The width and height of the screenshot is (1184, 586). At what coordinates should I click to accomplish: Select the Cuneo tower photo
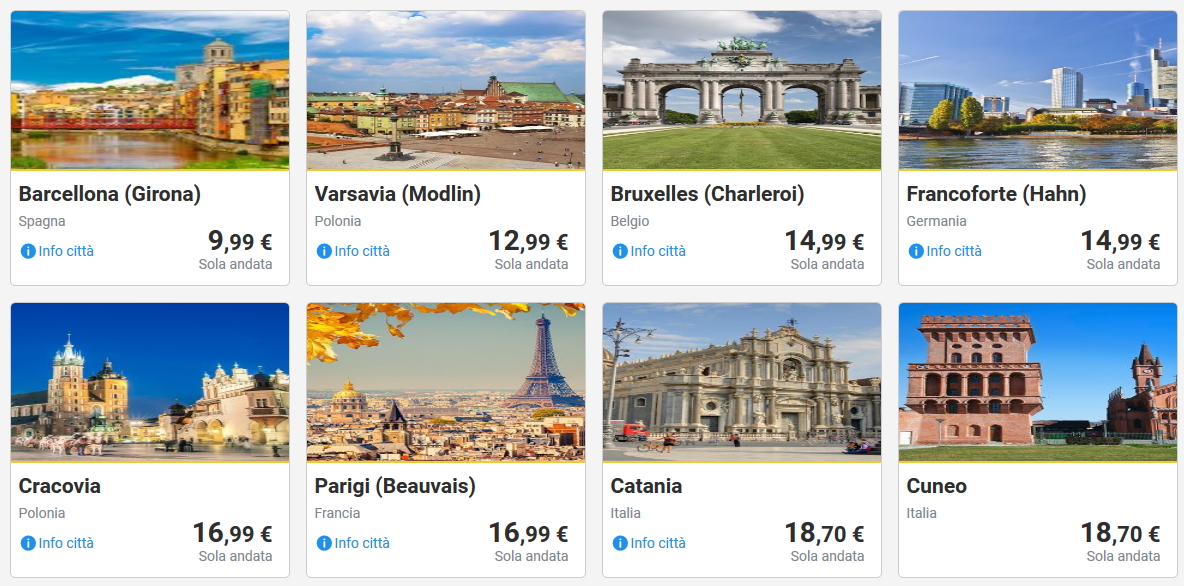tap(1038, 382)
